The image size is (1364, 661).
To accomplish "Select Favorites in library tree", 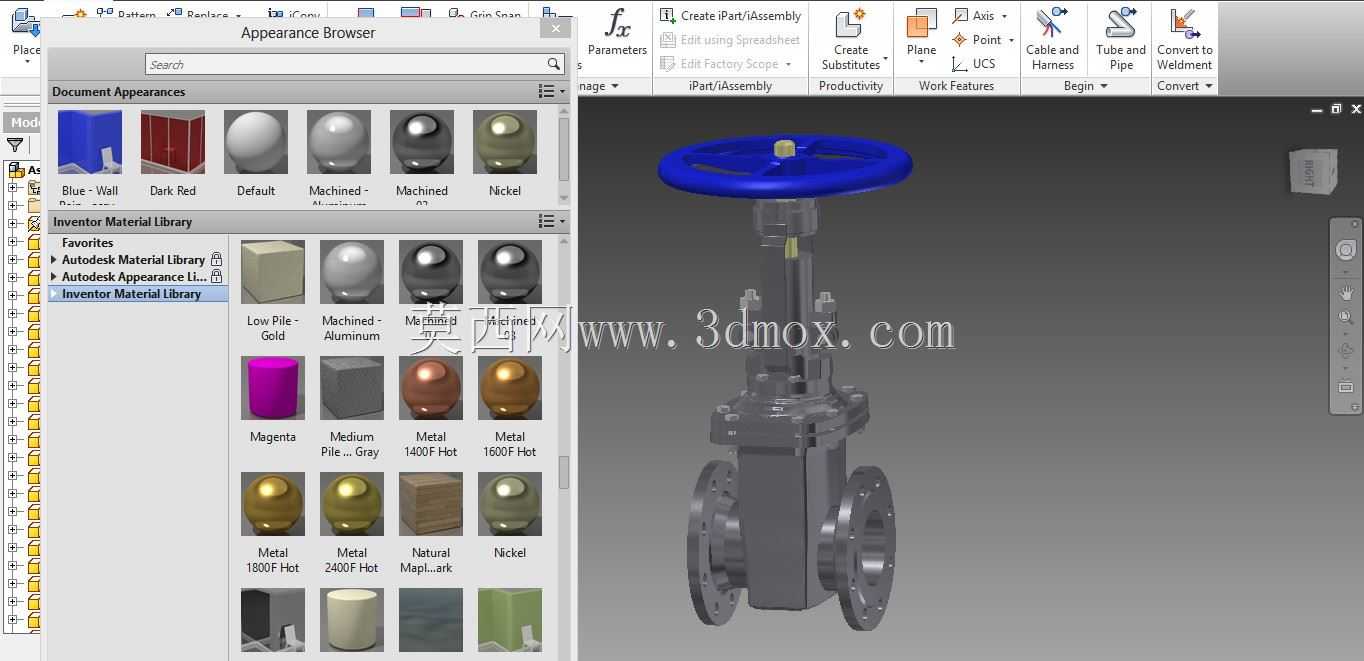I will [87, 243].
